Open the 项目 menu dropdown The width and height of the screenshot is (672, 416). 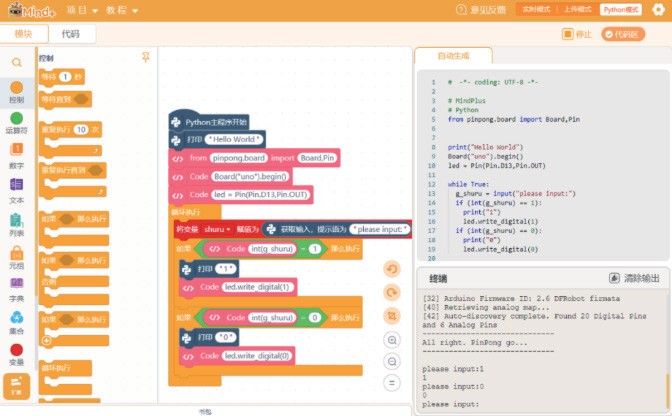pos(82,10)
